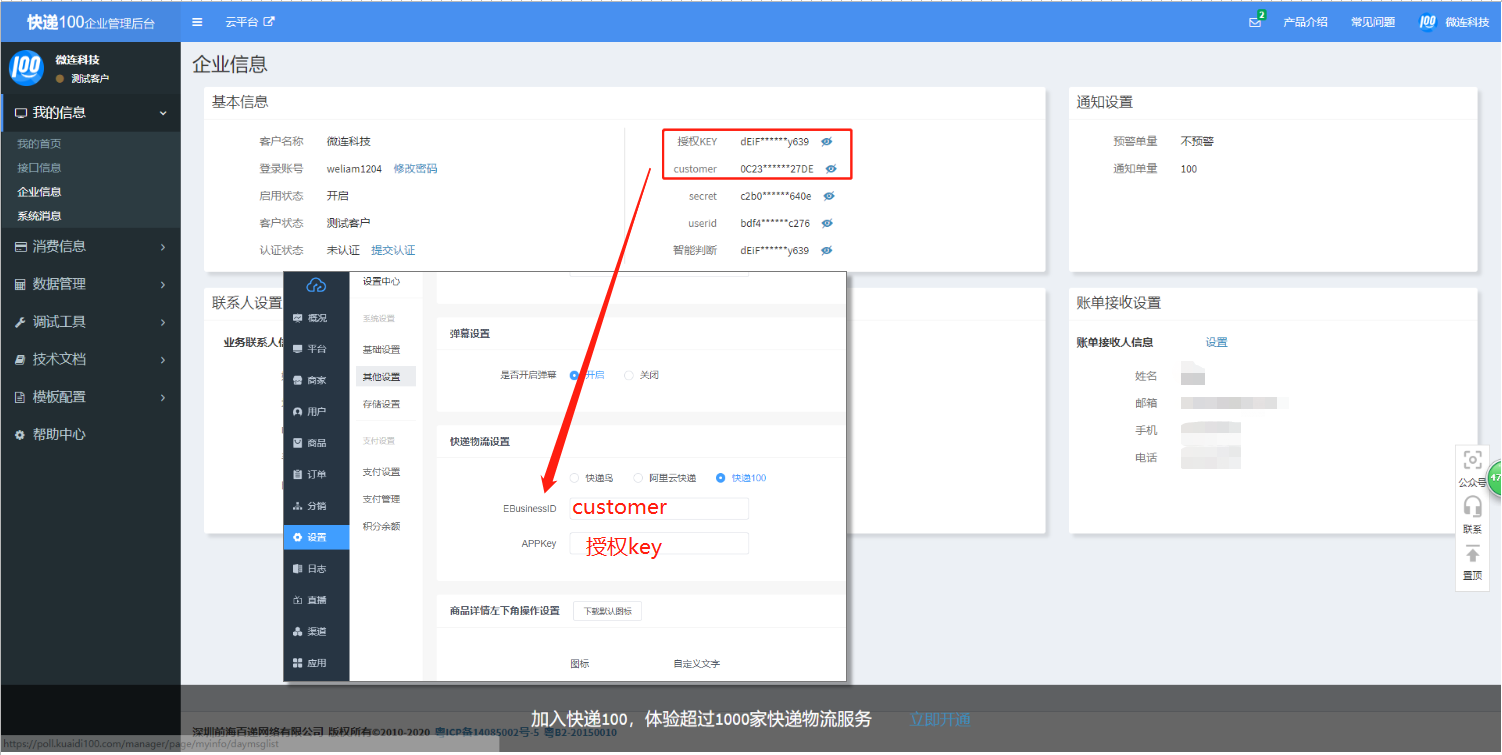Choose the 快递100 radio option
Screen dimensions: 1502x755
(x=721, y=478)
